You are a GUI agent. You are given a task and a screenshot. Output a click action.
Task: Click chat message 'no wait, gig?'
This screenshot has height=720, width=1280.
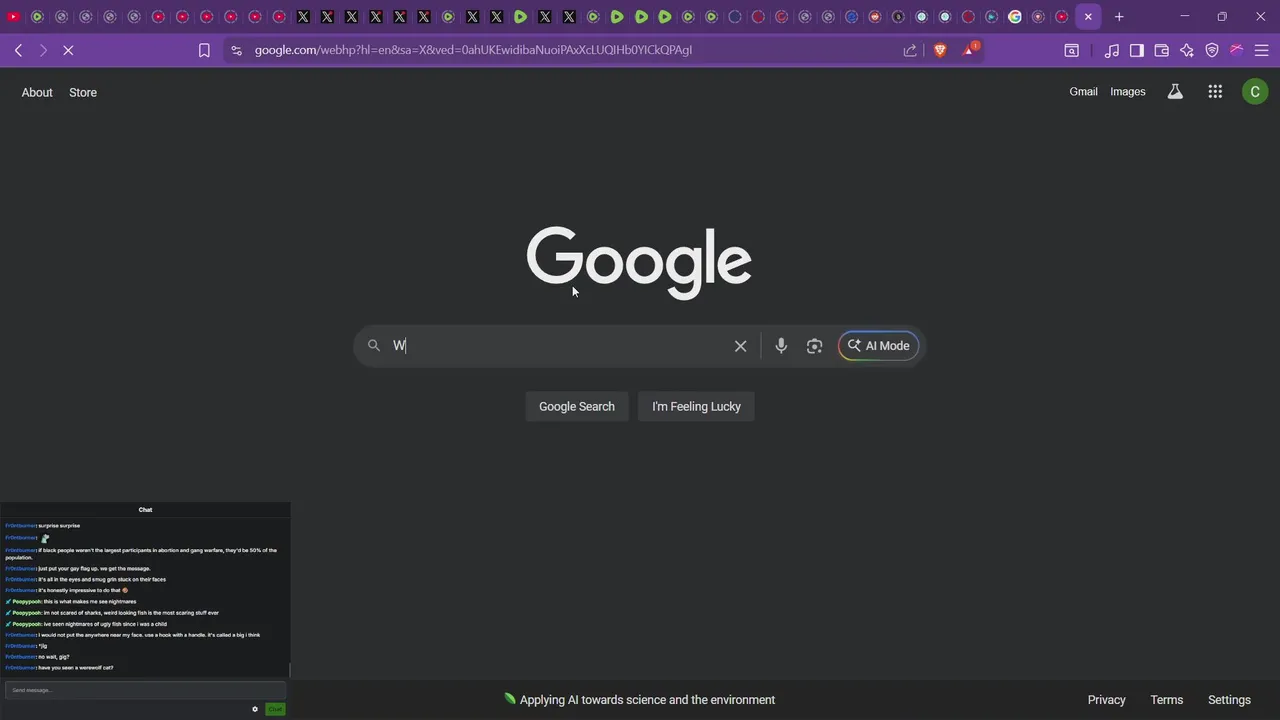pos(54,657)
